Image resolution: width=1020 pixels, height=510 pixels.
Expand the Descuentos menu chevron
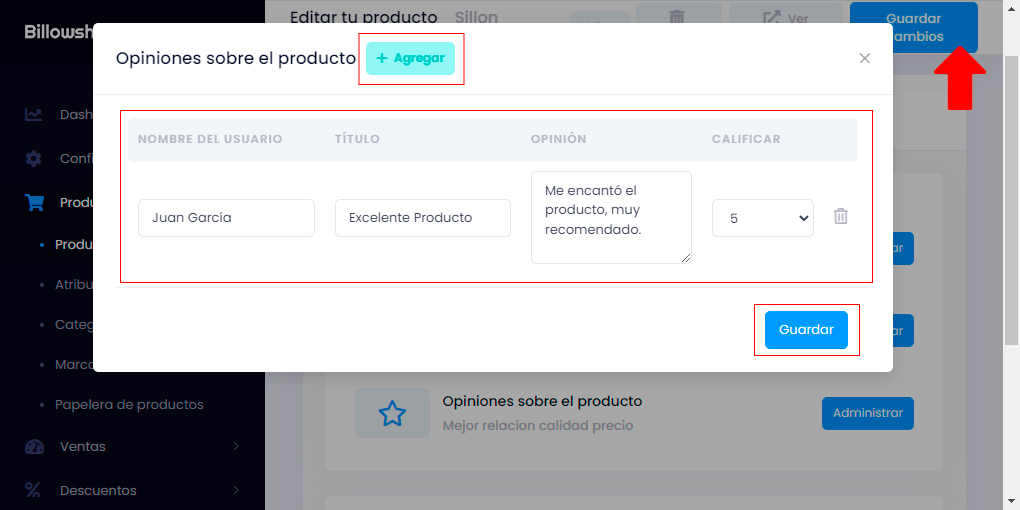[x=236, y=490]
